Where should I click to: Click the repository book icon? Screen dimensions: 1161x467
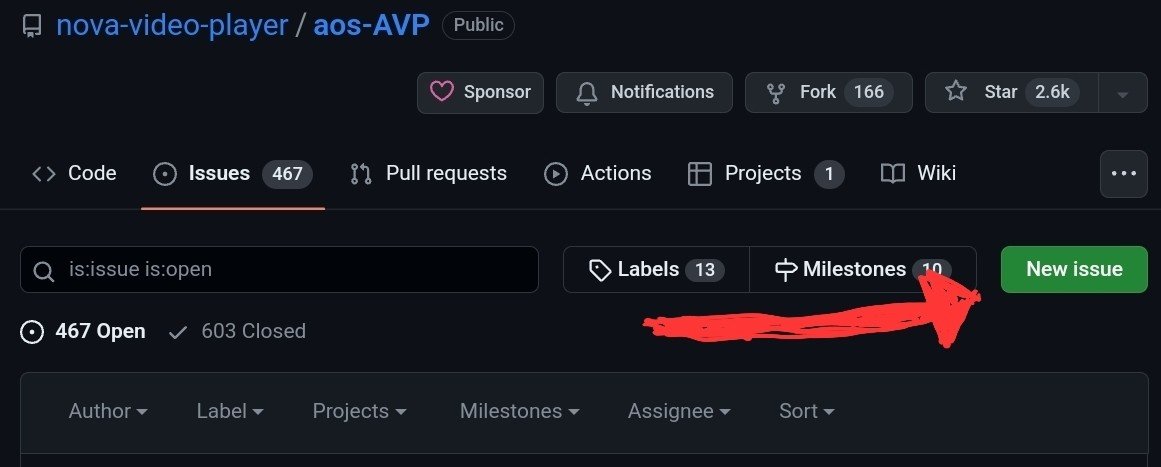point(32,26)
